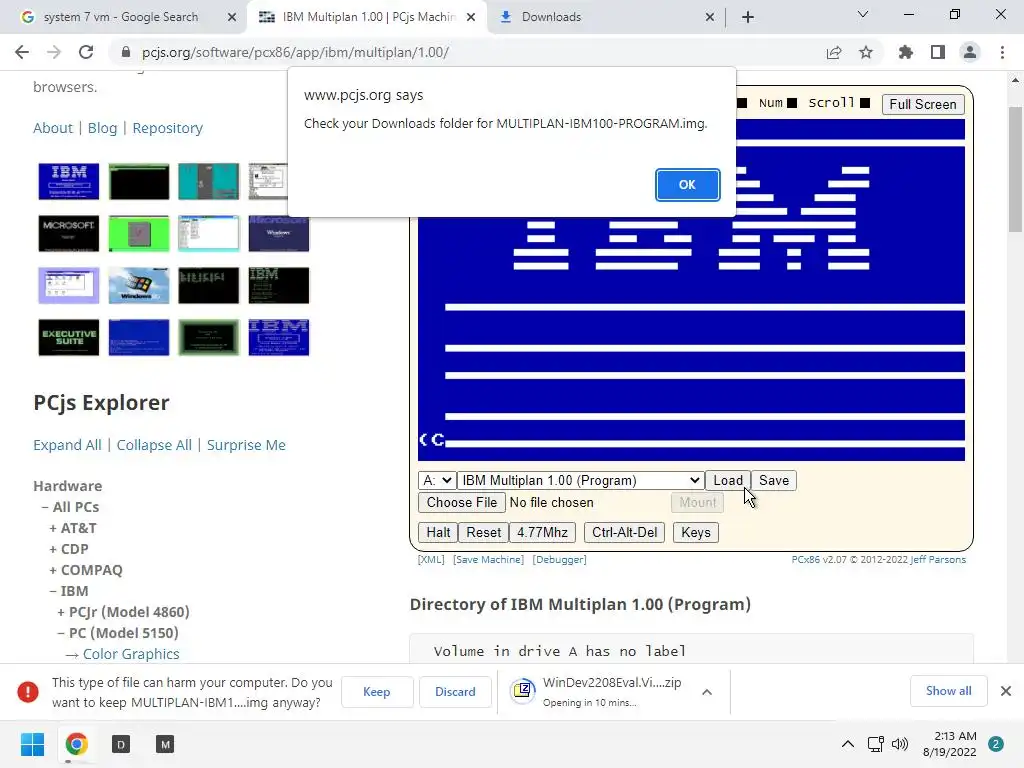Click OK in the pcjs.org dialog
The width and height of the screenshot is (1024, 768).
(x=687, y=185)
